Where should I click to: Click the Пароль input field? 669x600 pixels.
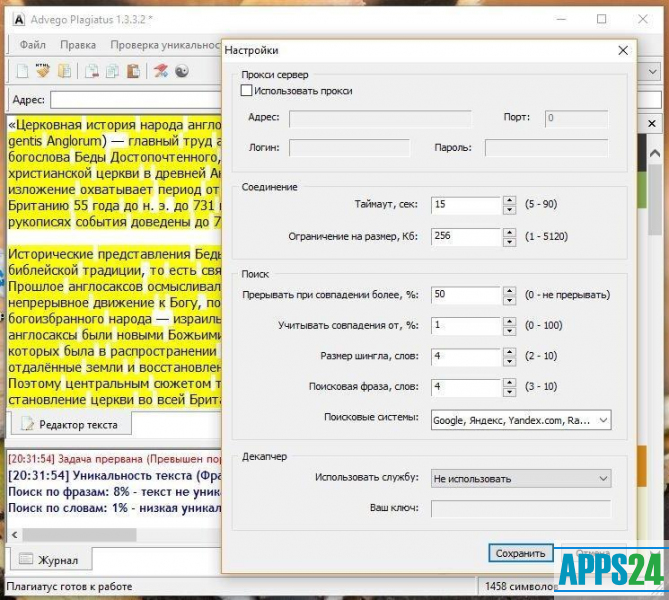pyautogui.click(x=546, y=148)
